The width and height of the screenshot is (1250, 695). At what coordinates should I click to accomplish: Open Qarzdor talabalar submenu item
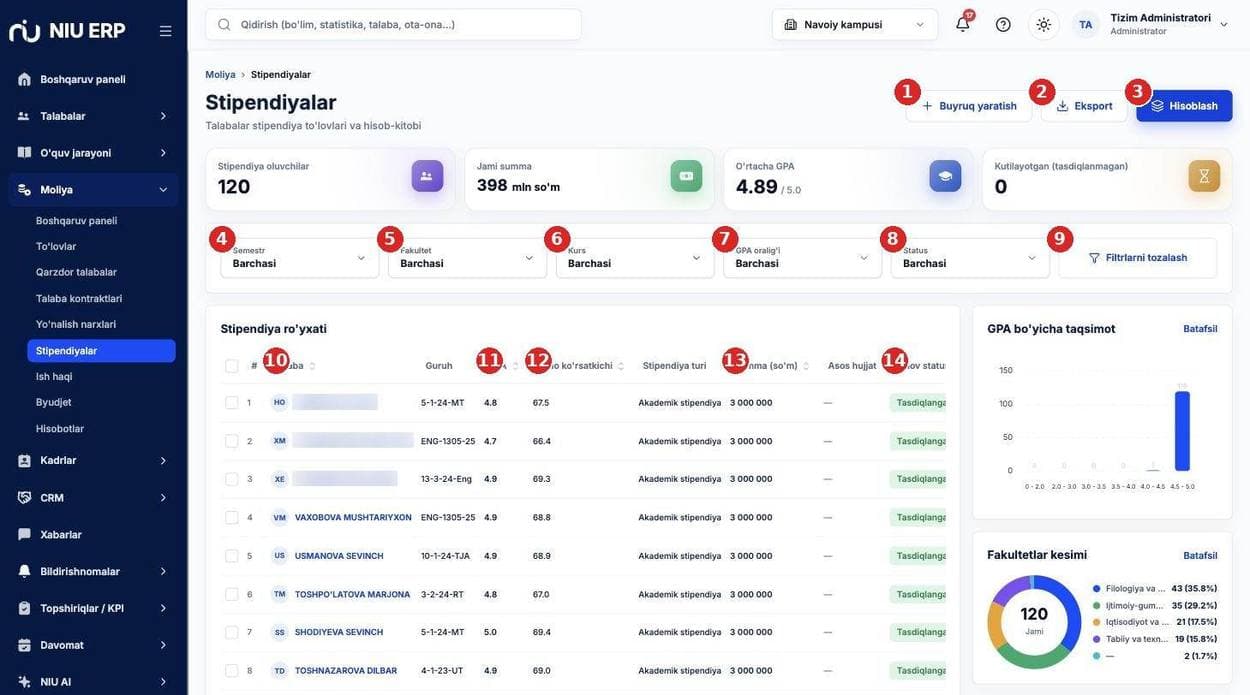click(x=76, y=272)
